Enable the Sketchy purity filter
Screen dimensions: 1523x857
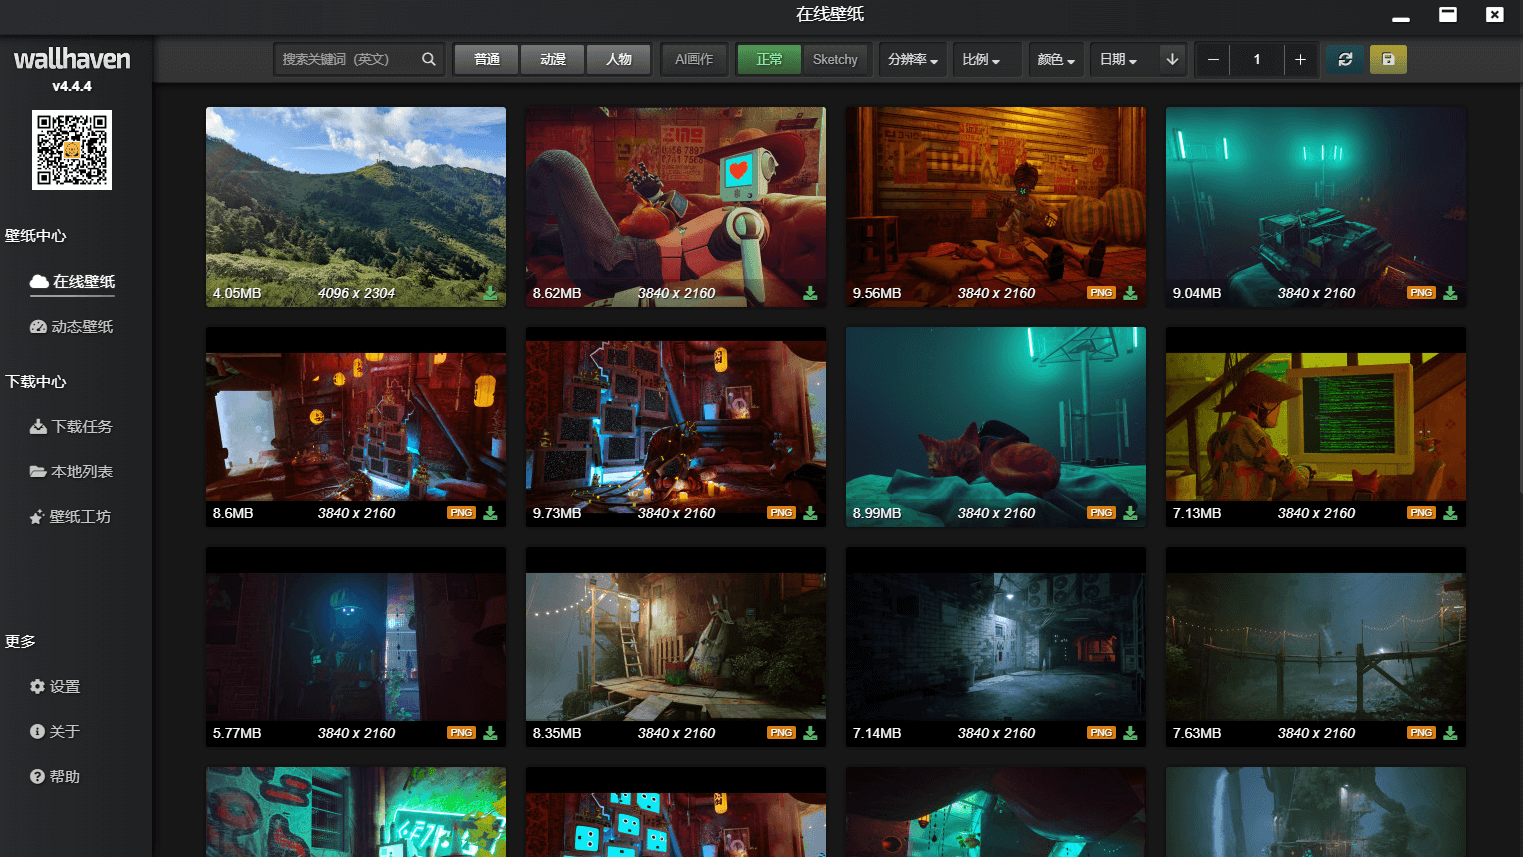[x=835, y=59]
